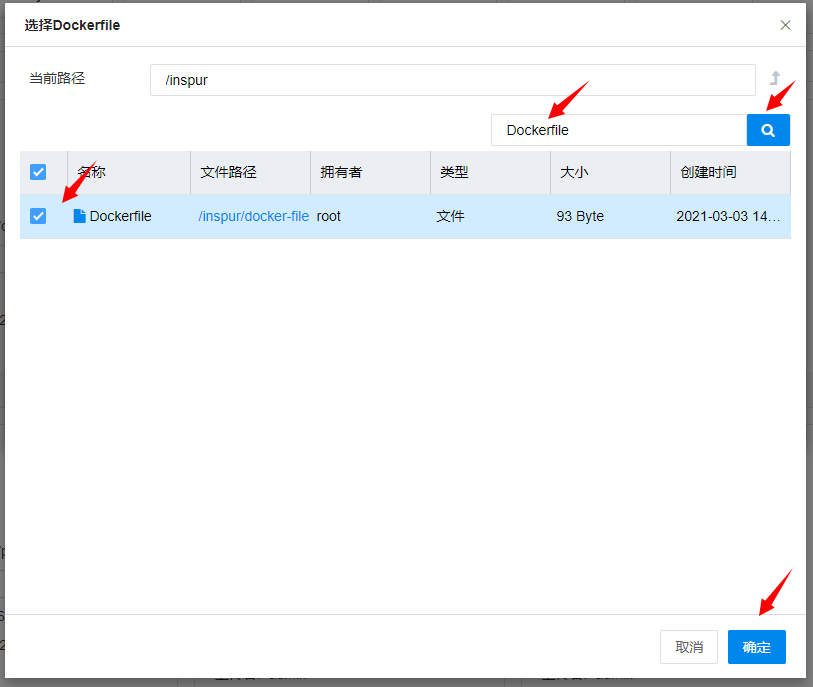
Task: Sort by the 名称 column header
Action: pyautogui.click(x=92, y=172)
